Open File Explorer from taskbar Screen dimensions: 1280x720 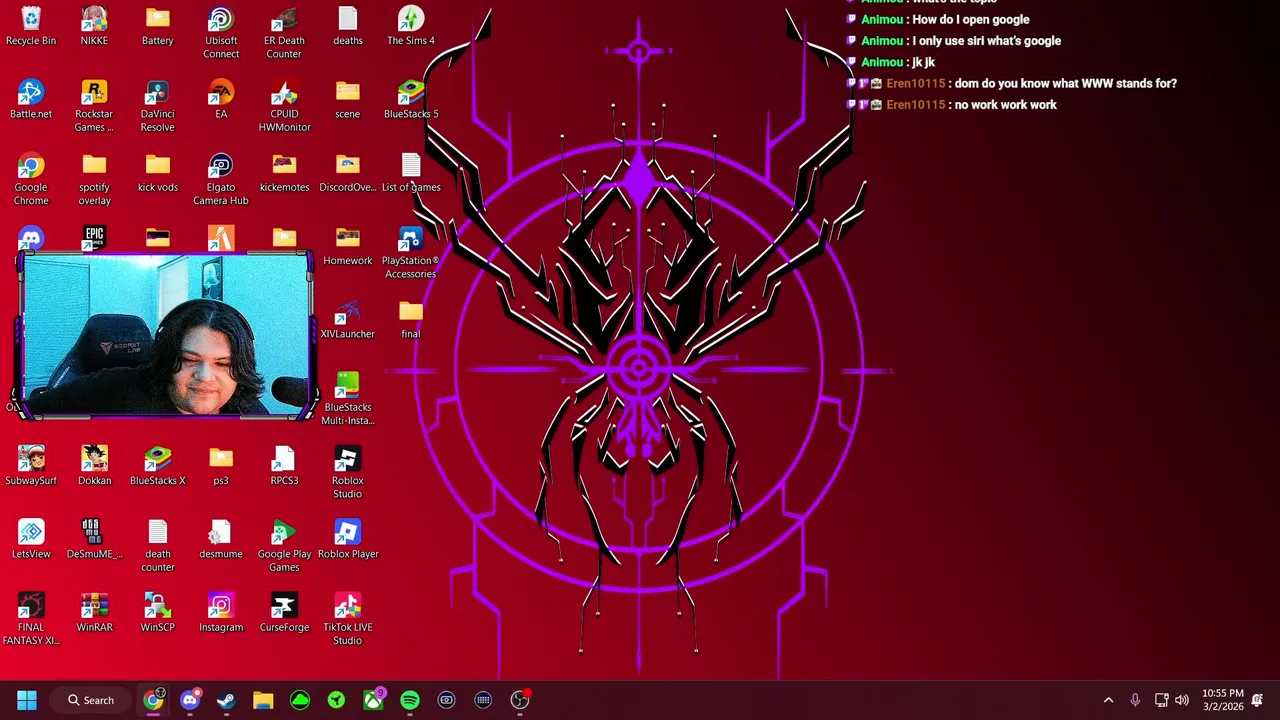click(263, 700)
